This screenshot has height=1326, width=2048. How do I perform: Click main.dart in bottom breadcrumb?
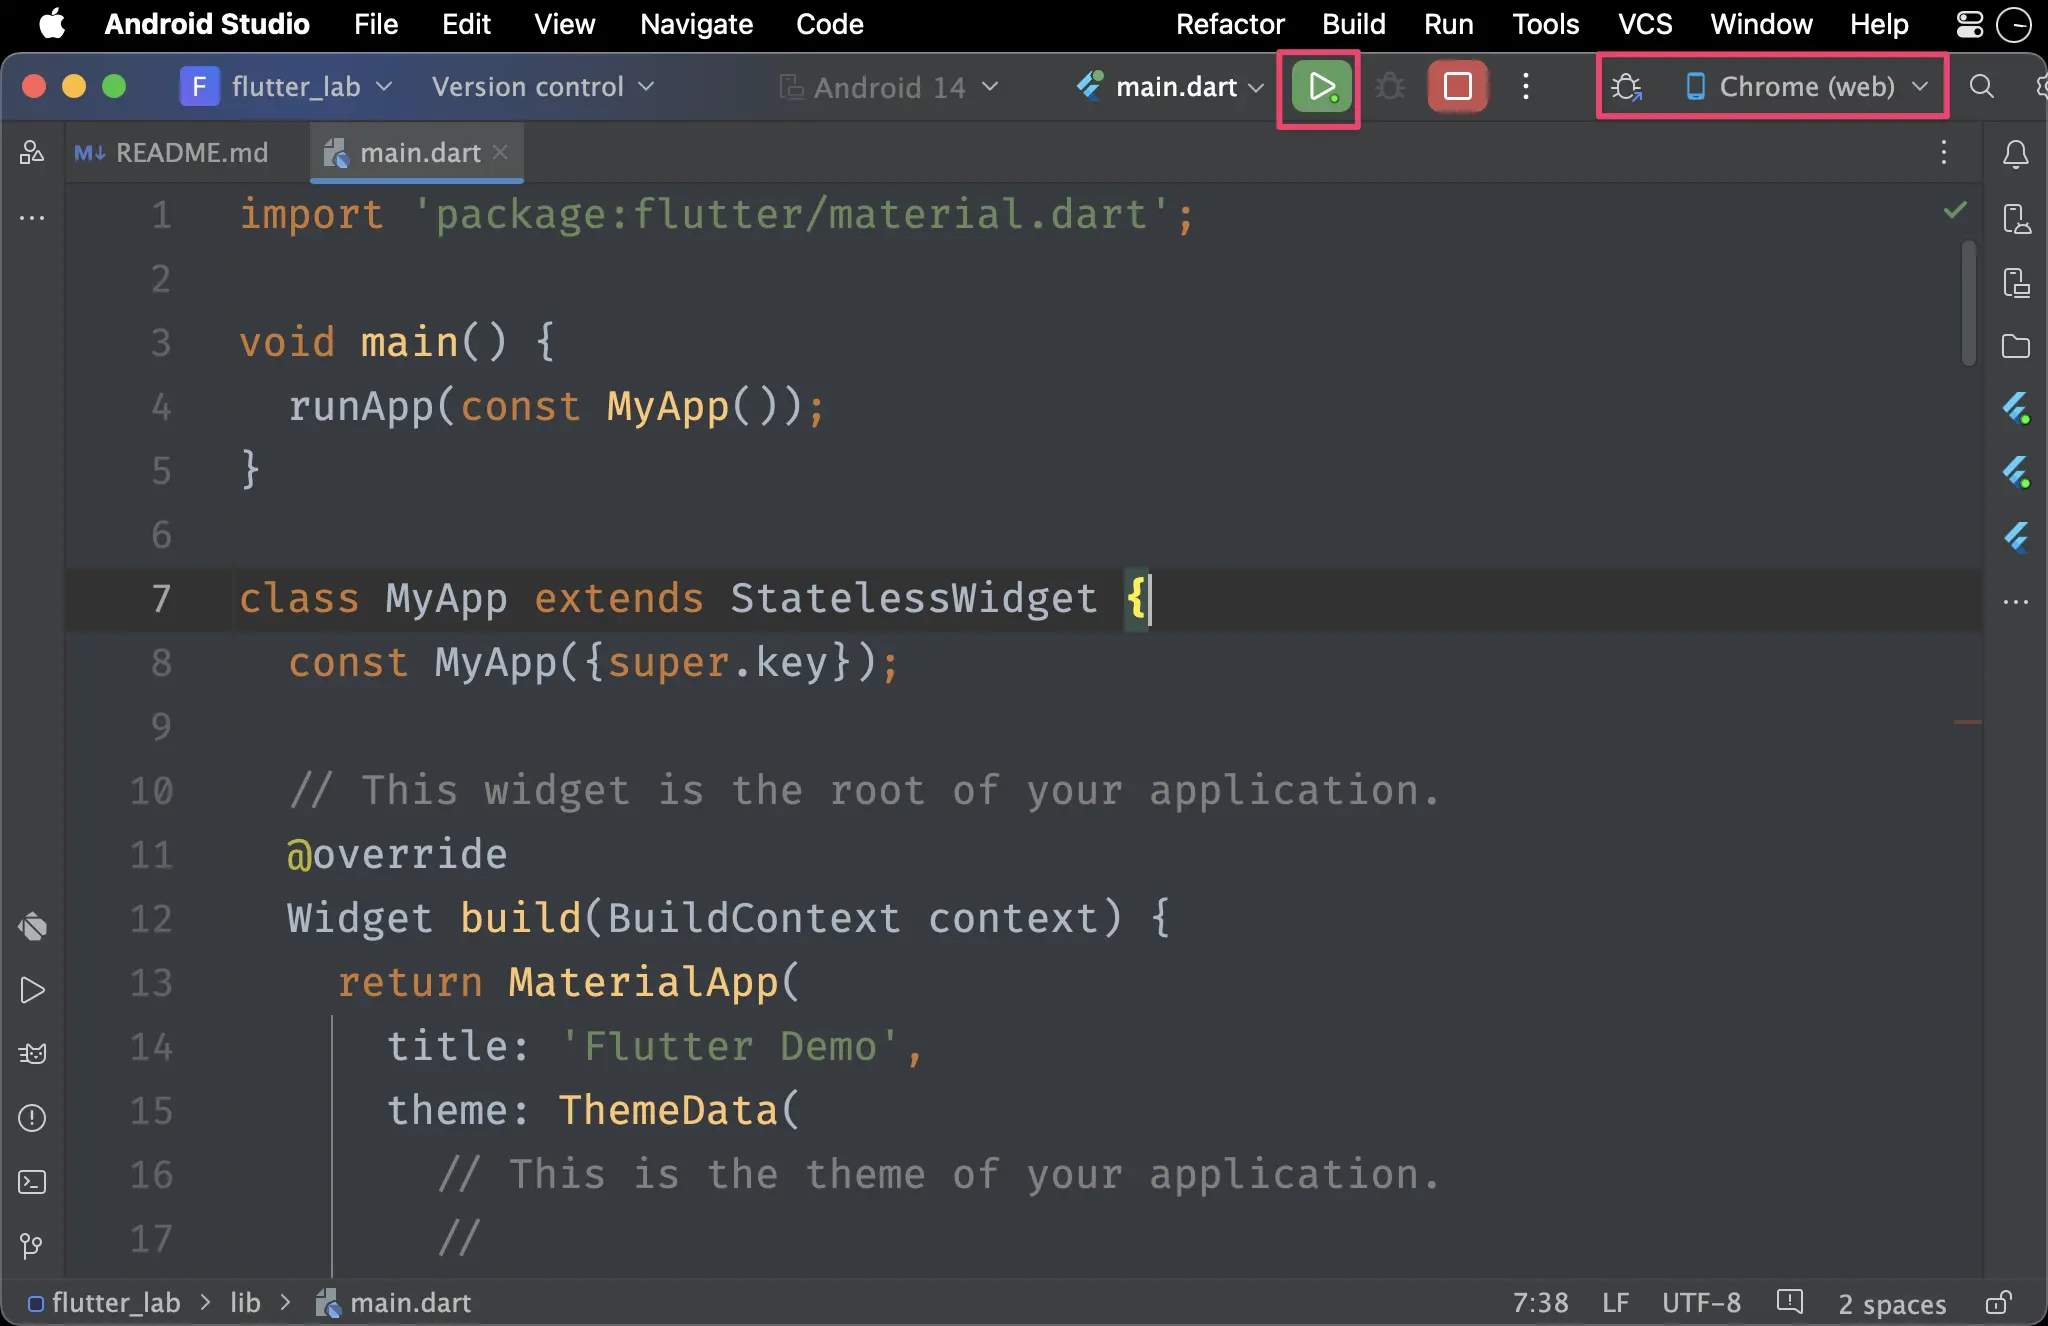(x=394, y=1303)
